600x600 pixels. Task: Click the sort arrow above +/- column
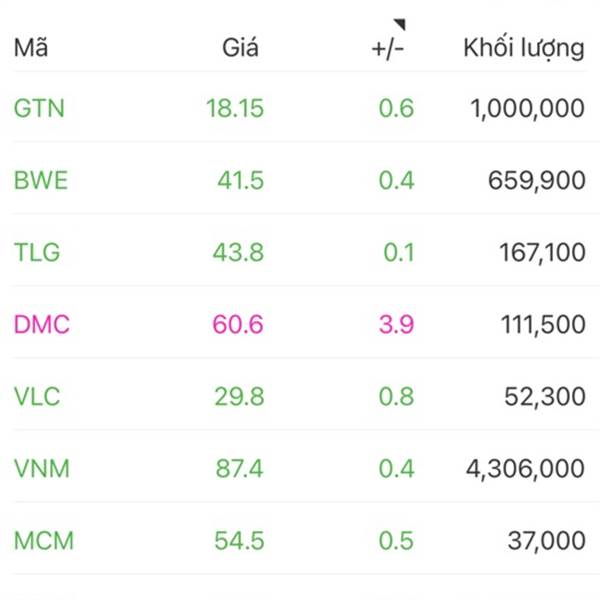[x=399, y=24]
